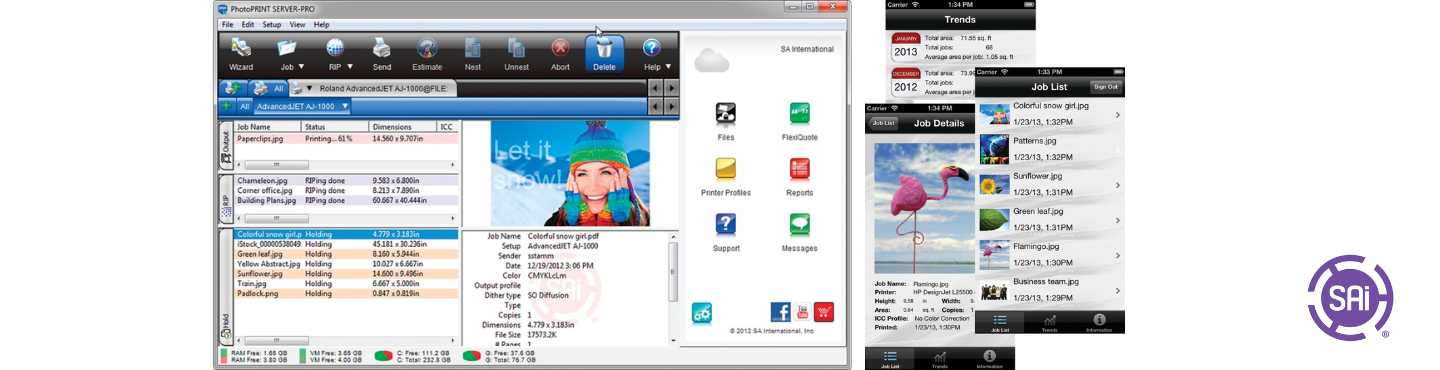Image resolution: width=1440 pixels, height=370 pixels.
Task: Click the snow girl preview image
Action: tap(570, 174)
